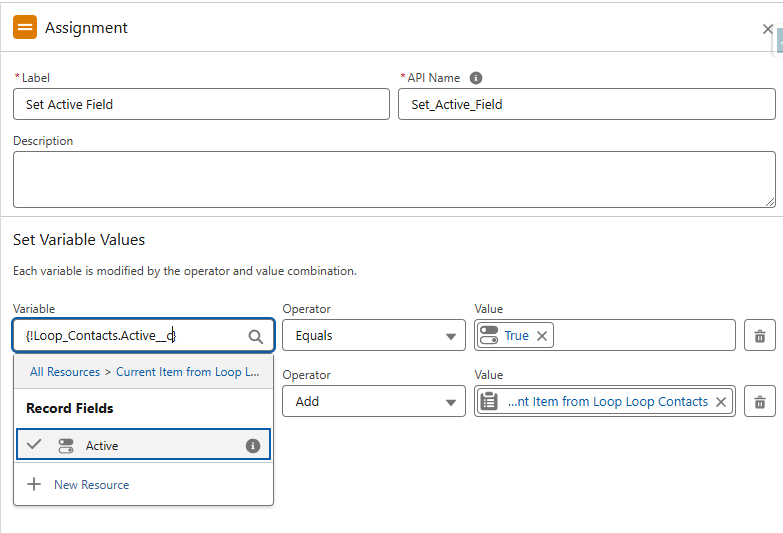Click the Label text field
The height and width of the screenshot is (533, 783).
pyautogui.click(x=201, y=104)
